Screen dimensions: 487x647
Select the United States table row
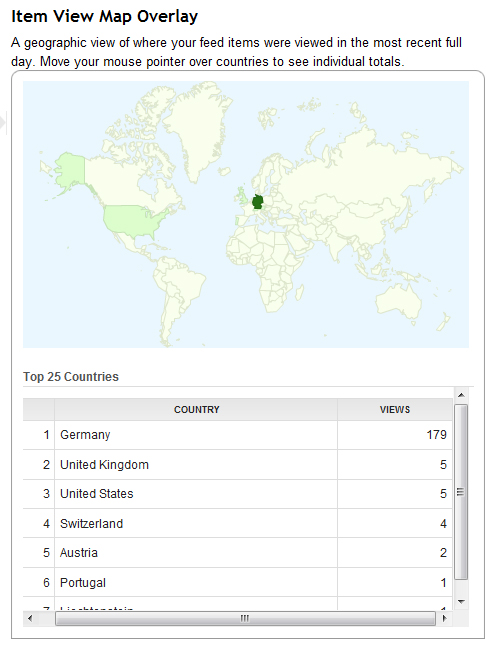pyautogui.click(x=238, y=494)
